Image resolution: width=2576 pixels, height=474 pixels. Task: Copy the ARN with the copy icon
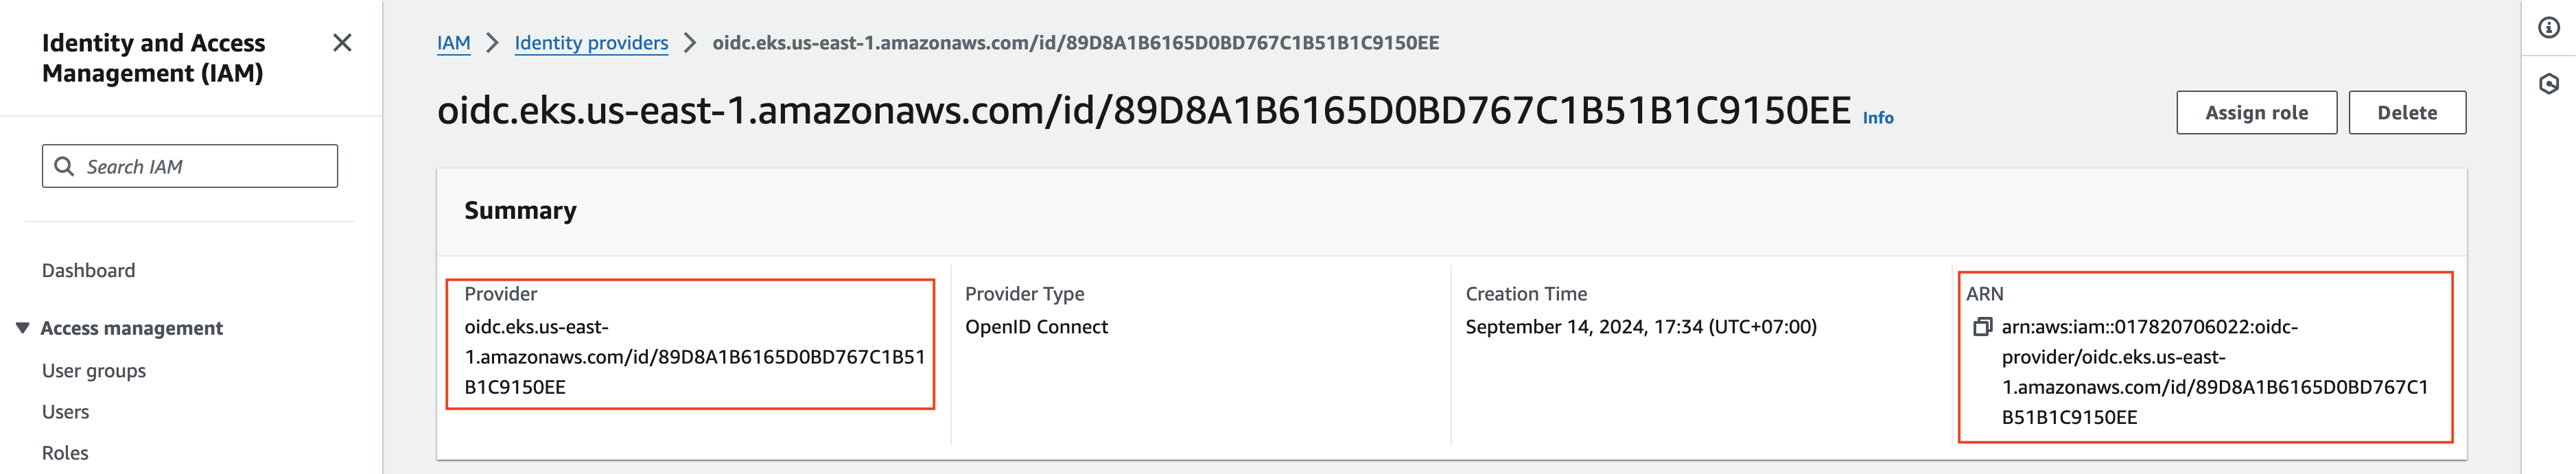click(x=1982, y=327)
